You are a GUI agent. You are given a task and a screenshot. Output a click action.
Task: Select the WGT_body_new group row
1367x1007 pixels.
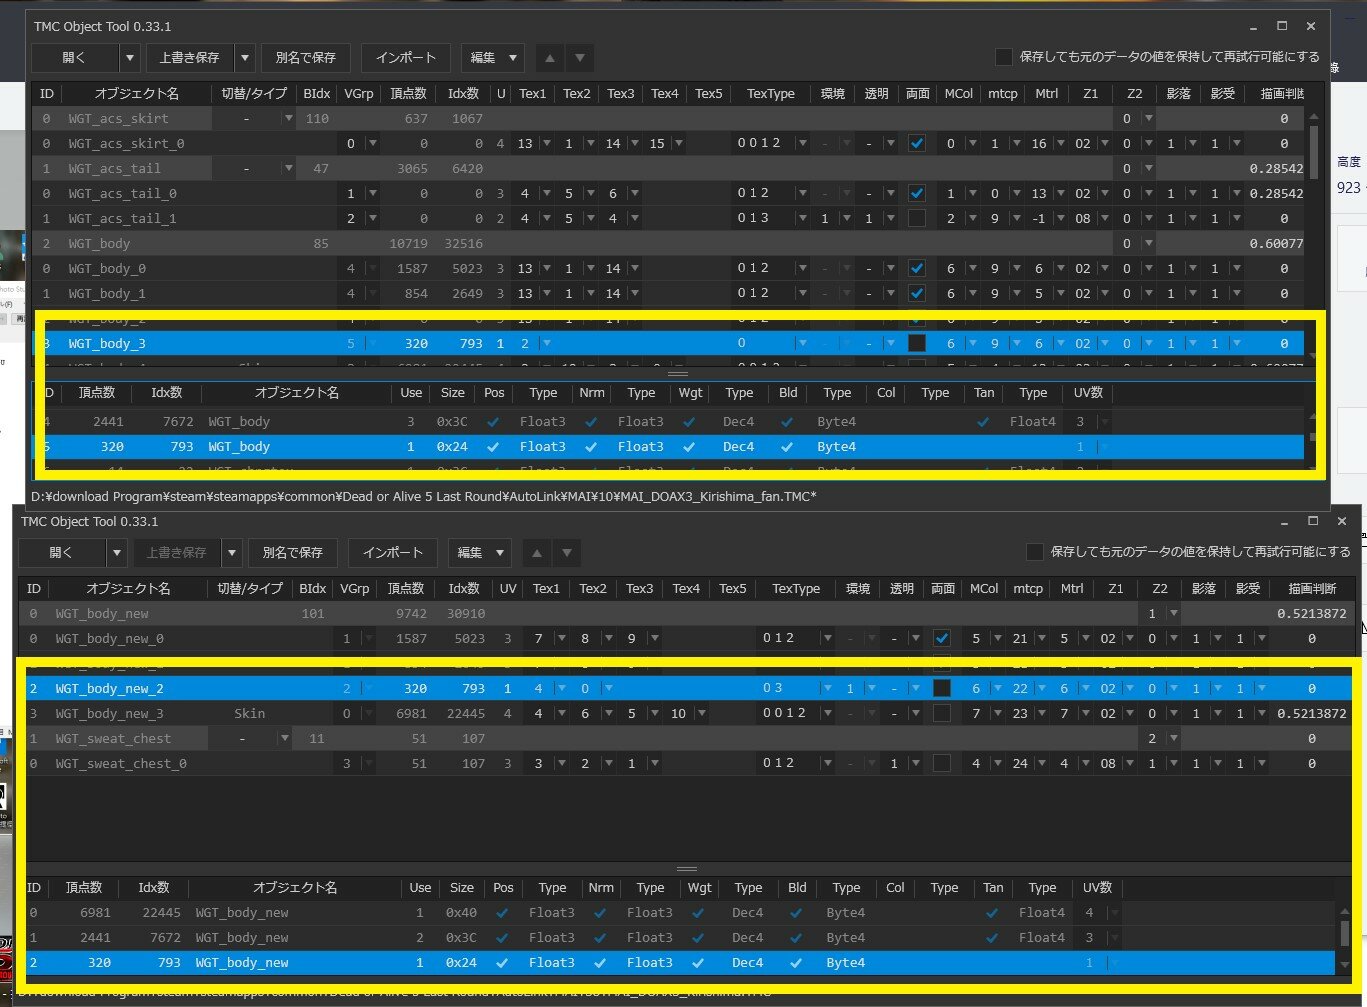685,614
